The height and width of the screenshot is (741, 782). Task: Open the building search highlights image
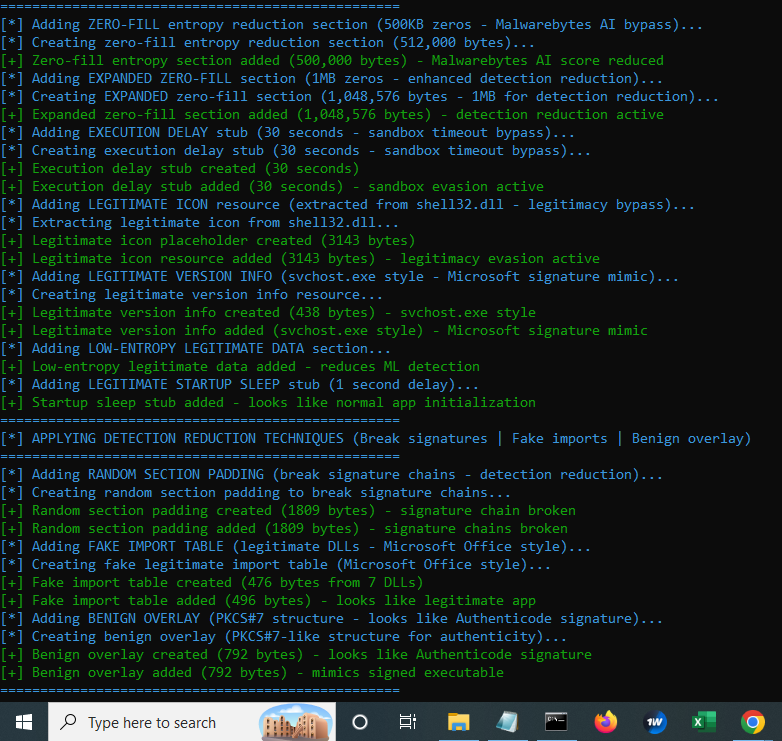(296, 723)
